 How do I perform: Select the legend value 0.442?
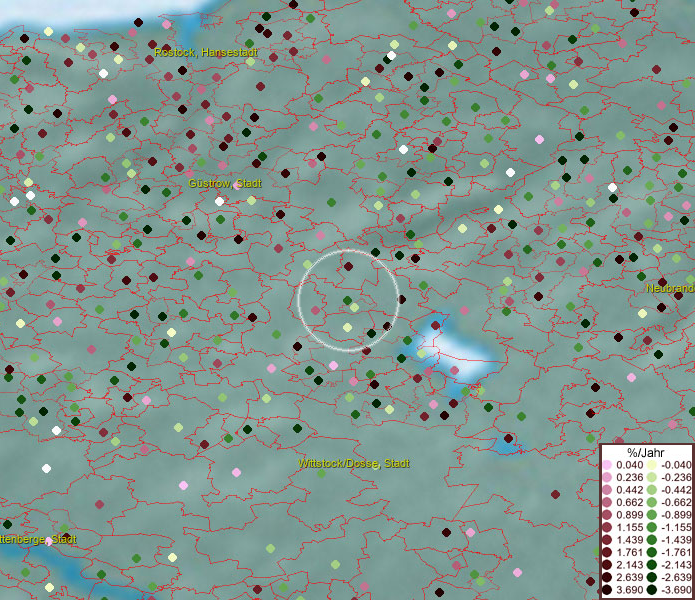pos(629,490)
